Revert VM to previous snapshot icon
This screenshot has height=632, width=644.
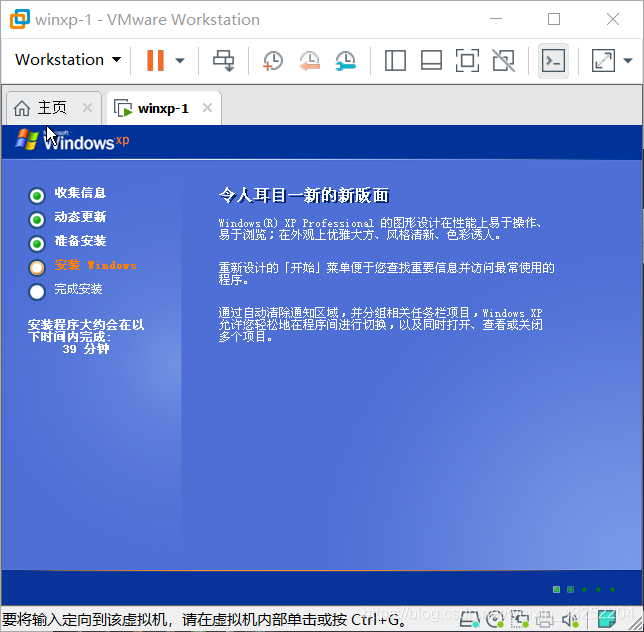pos(309,61)
